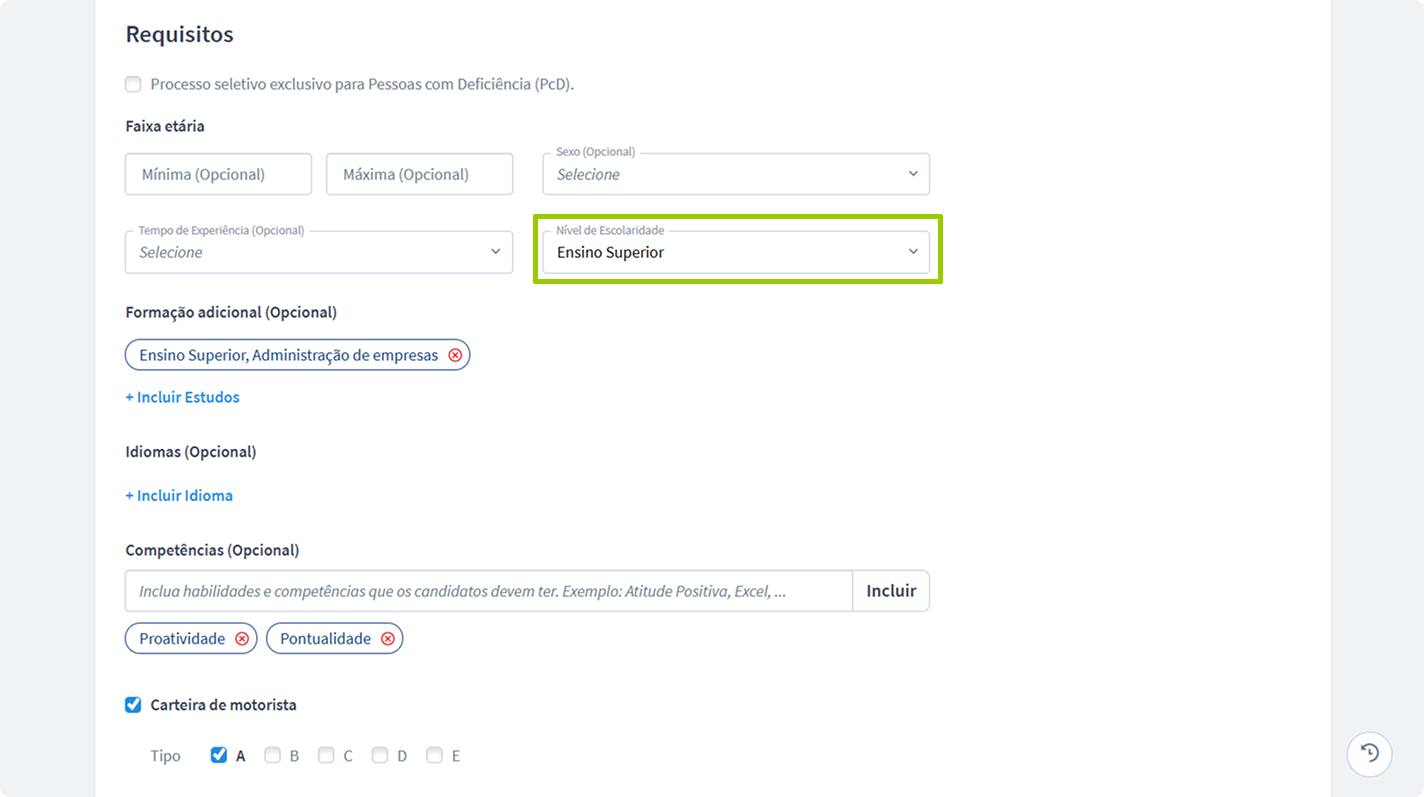This screenshot has height=797, width=1424.
Task: Check driver license type B
Action: point(272,755)
